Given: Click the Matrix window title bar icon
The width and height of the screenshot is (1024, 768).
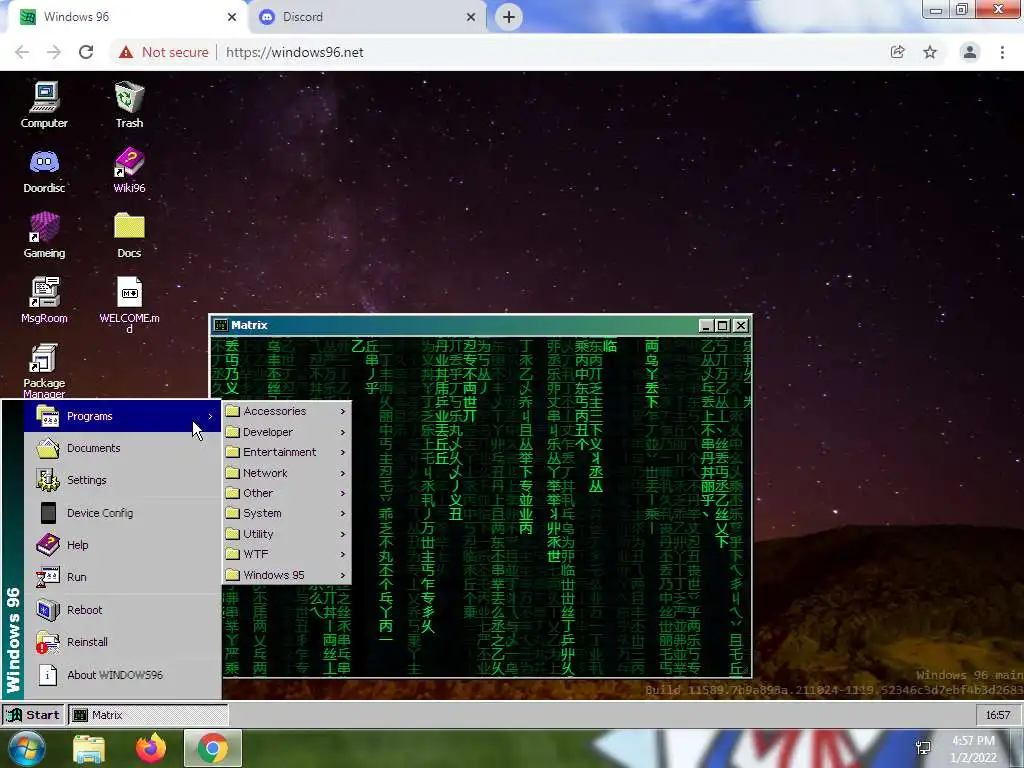Looking at the screenshot, I should coord(221,325).
